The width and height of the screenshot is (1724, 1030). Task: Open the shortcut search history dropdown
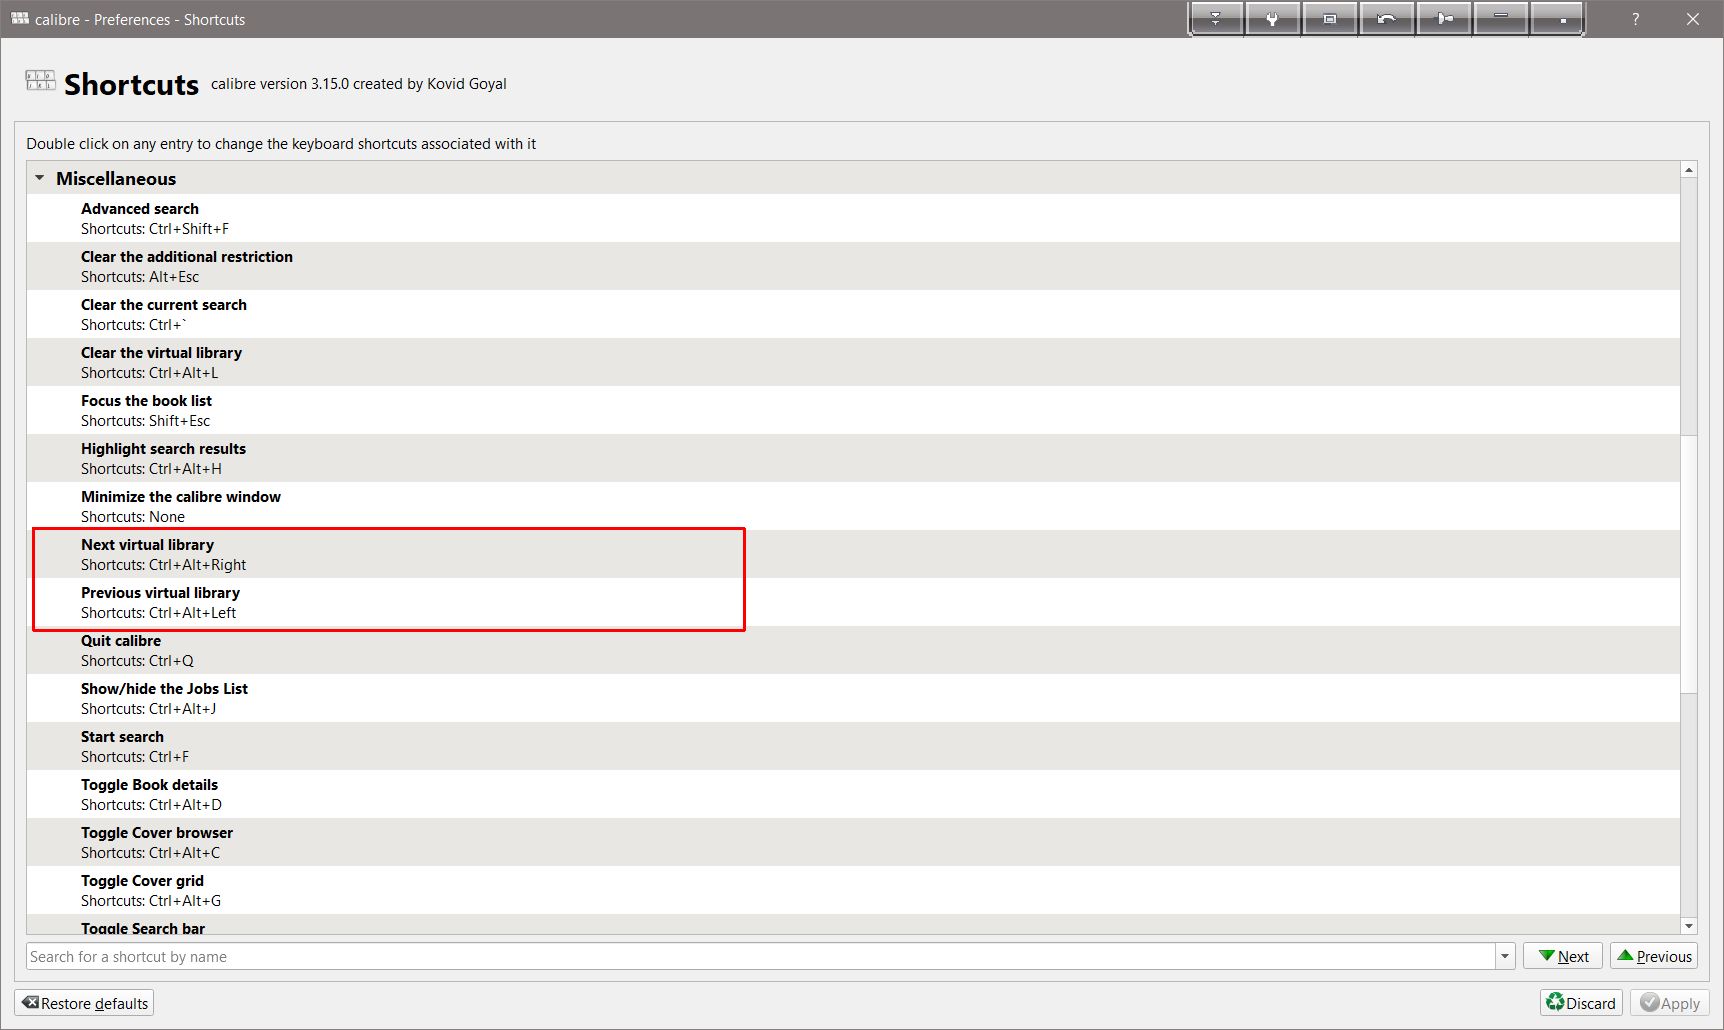click(1505, 957)
